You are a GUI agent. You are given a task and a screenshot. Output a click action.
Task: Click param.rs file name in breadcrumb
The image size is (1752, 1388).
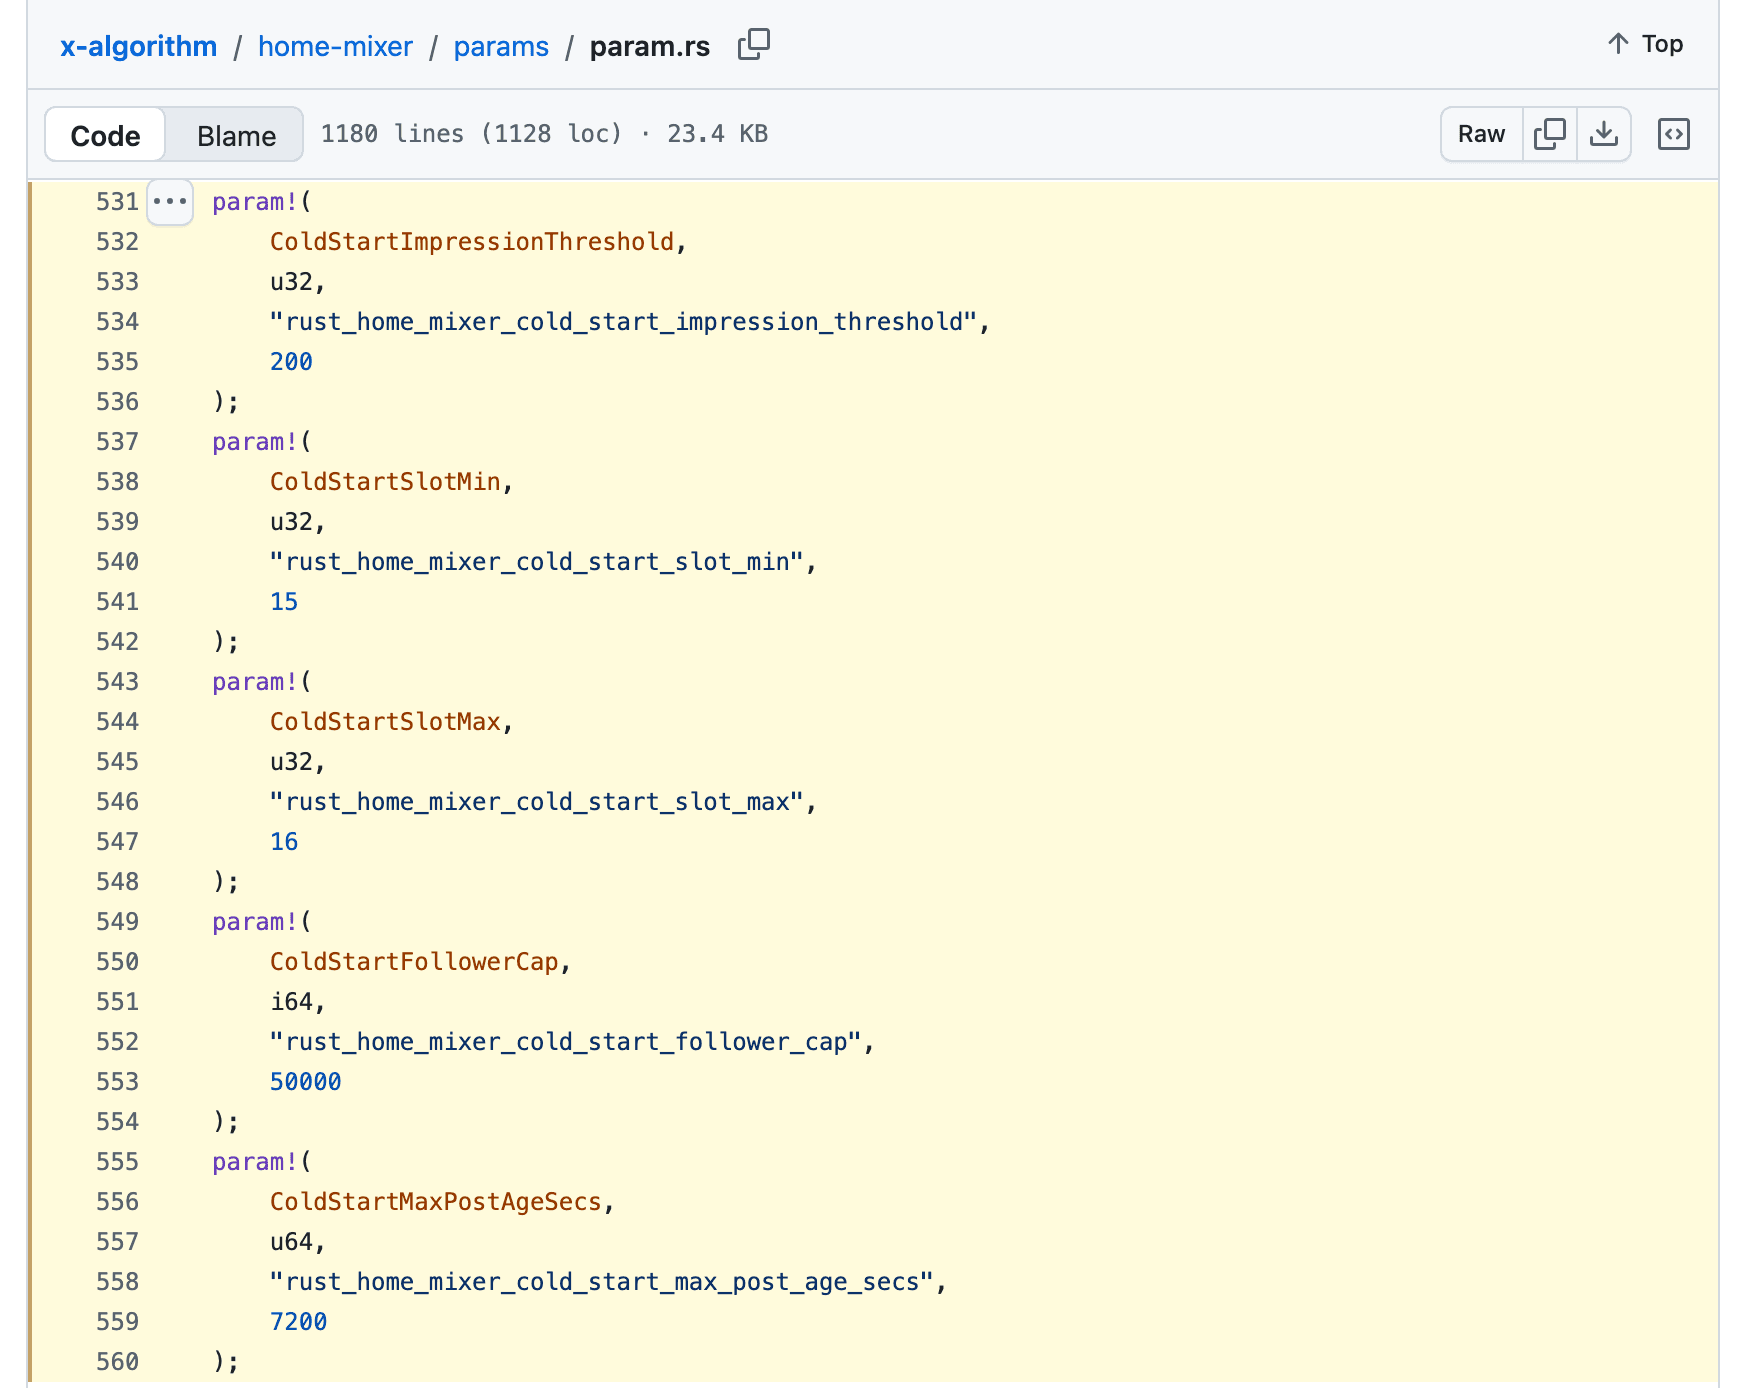tap(650, 47)
